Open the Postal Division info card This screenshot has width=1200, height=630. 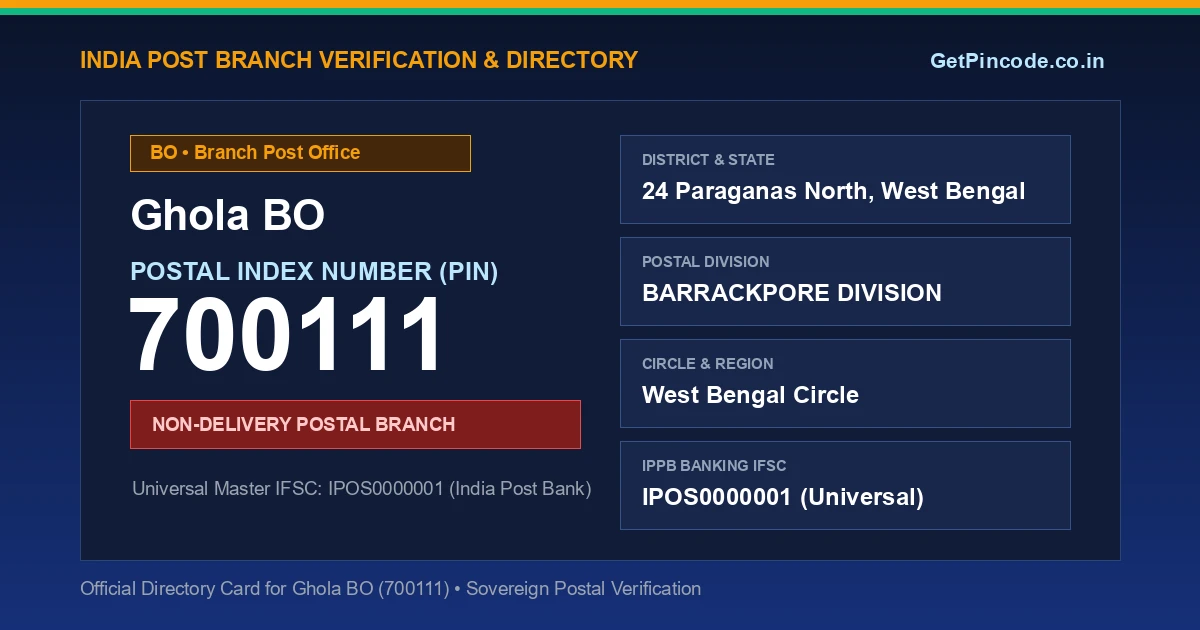[845, 281]
